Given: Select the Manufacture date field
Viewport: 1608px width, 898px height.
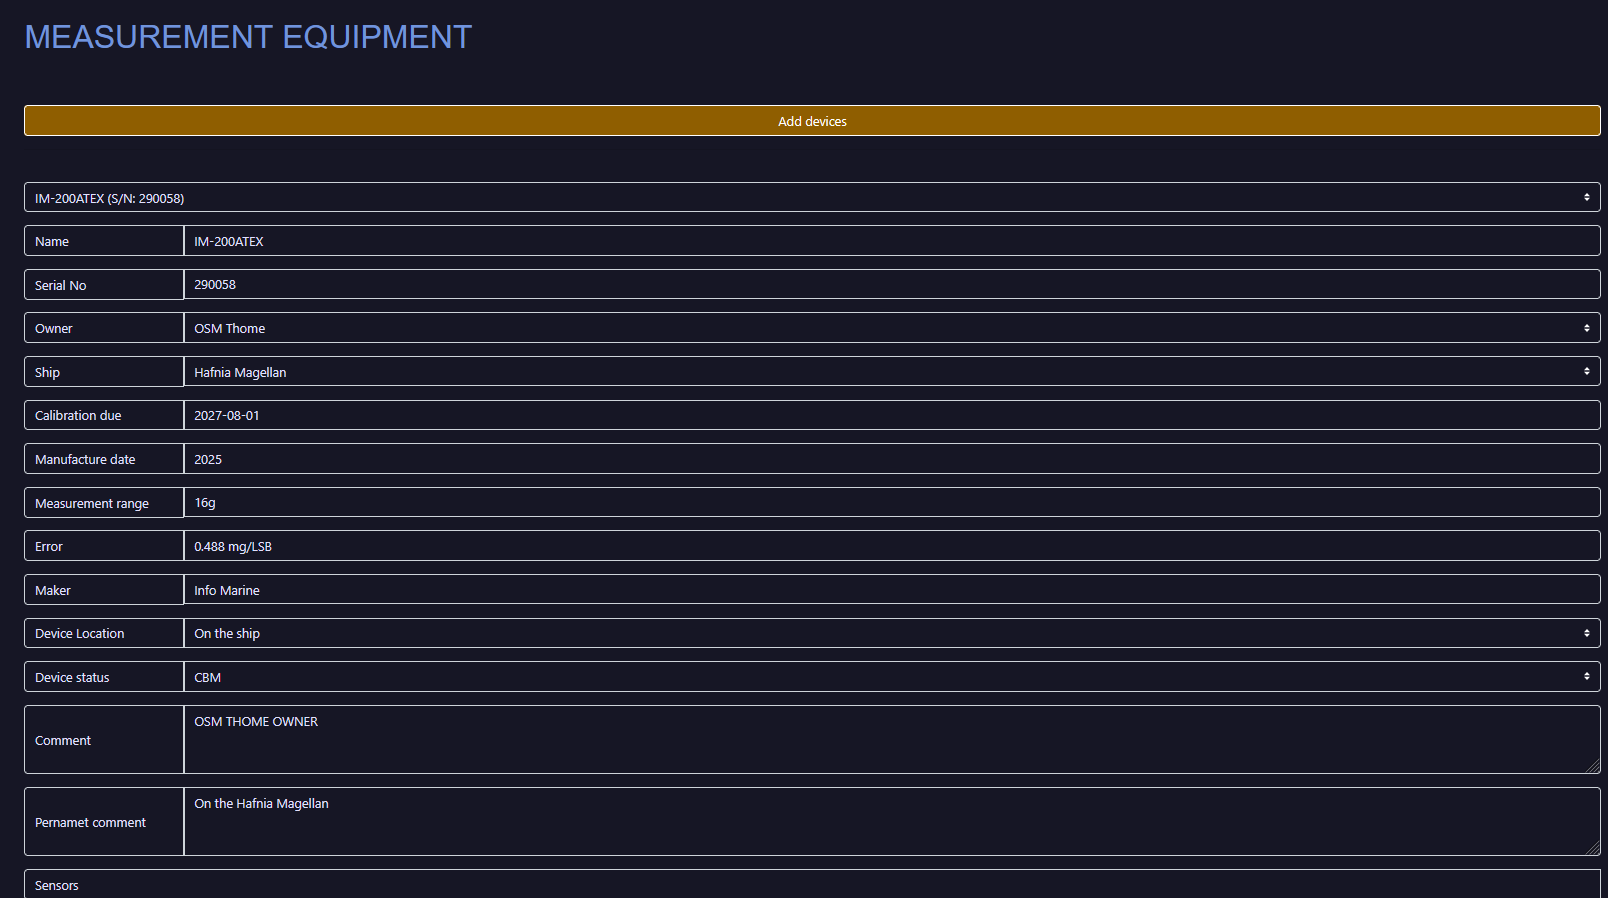Looking at the screenshot, I should pyautogui.click(x=890, y=459).
